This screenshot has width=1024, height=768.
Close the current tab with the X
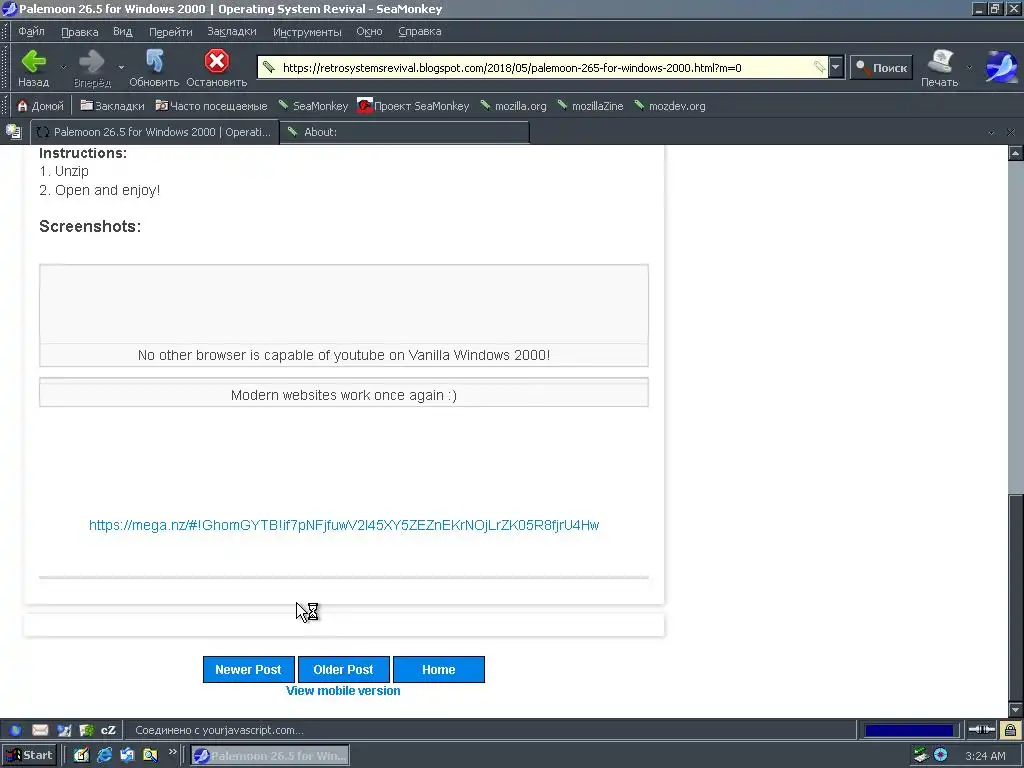pos(1010,132)
